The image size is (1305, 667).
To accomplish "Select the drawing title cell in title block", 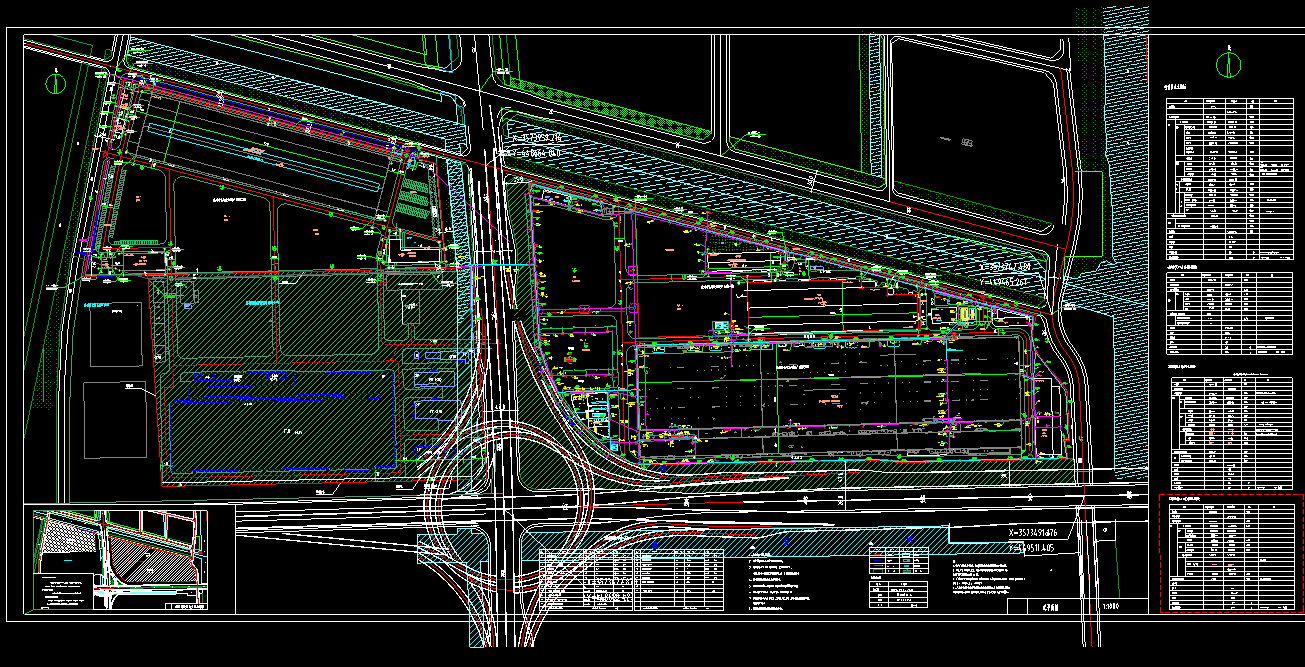I will 1049,606.
